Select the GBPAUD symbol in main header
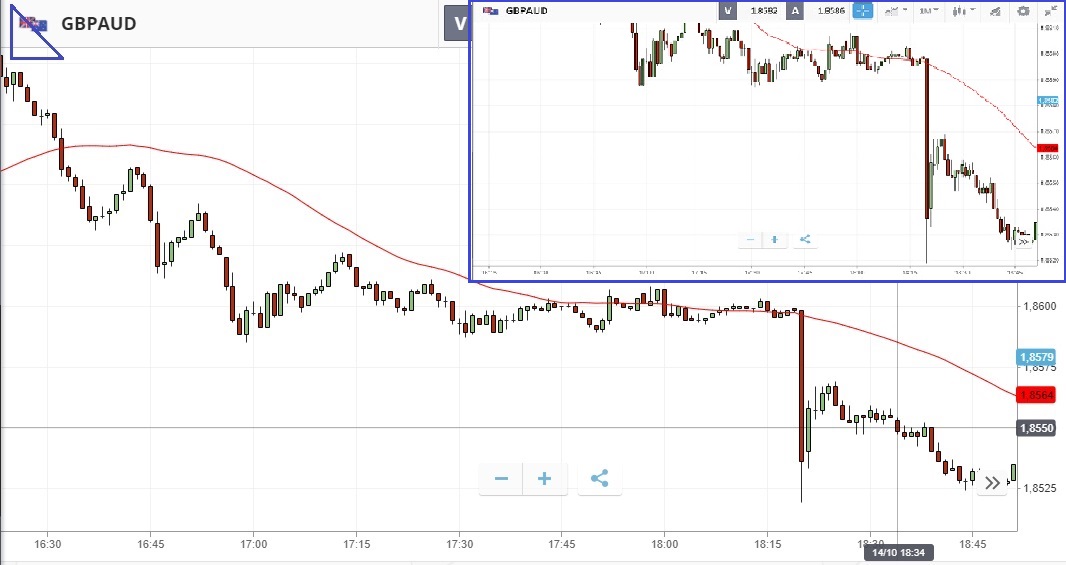The image size is (1066, 565). tap(98, 24)
